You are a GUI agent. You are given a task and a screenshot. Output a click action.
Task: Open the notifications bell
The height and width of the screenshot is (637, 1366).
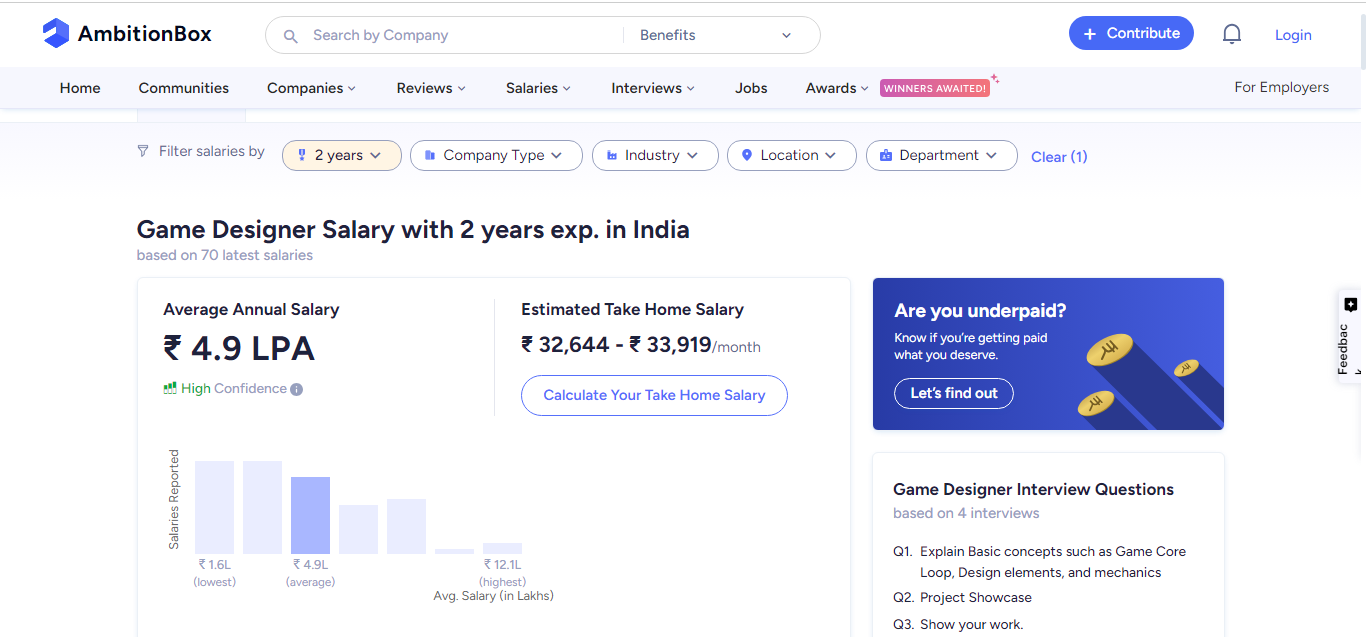click(1232, 34)
